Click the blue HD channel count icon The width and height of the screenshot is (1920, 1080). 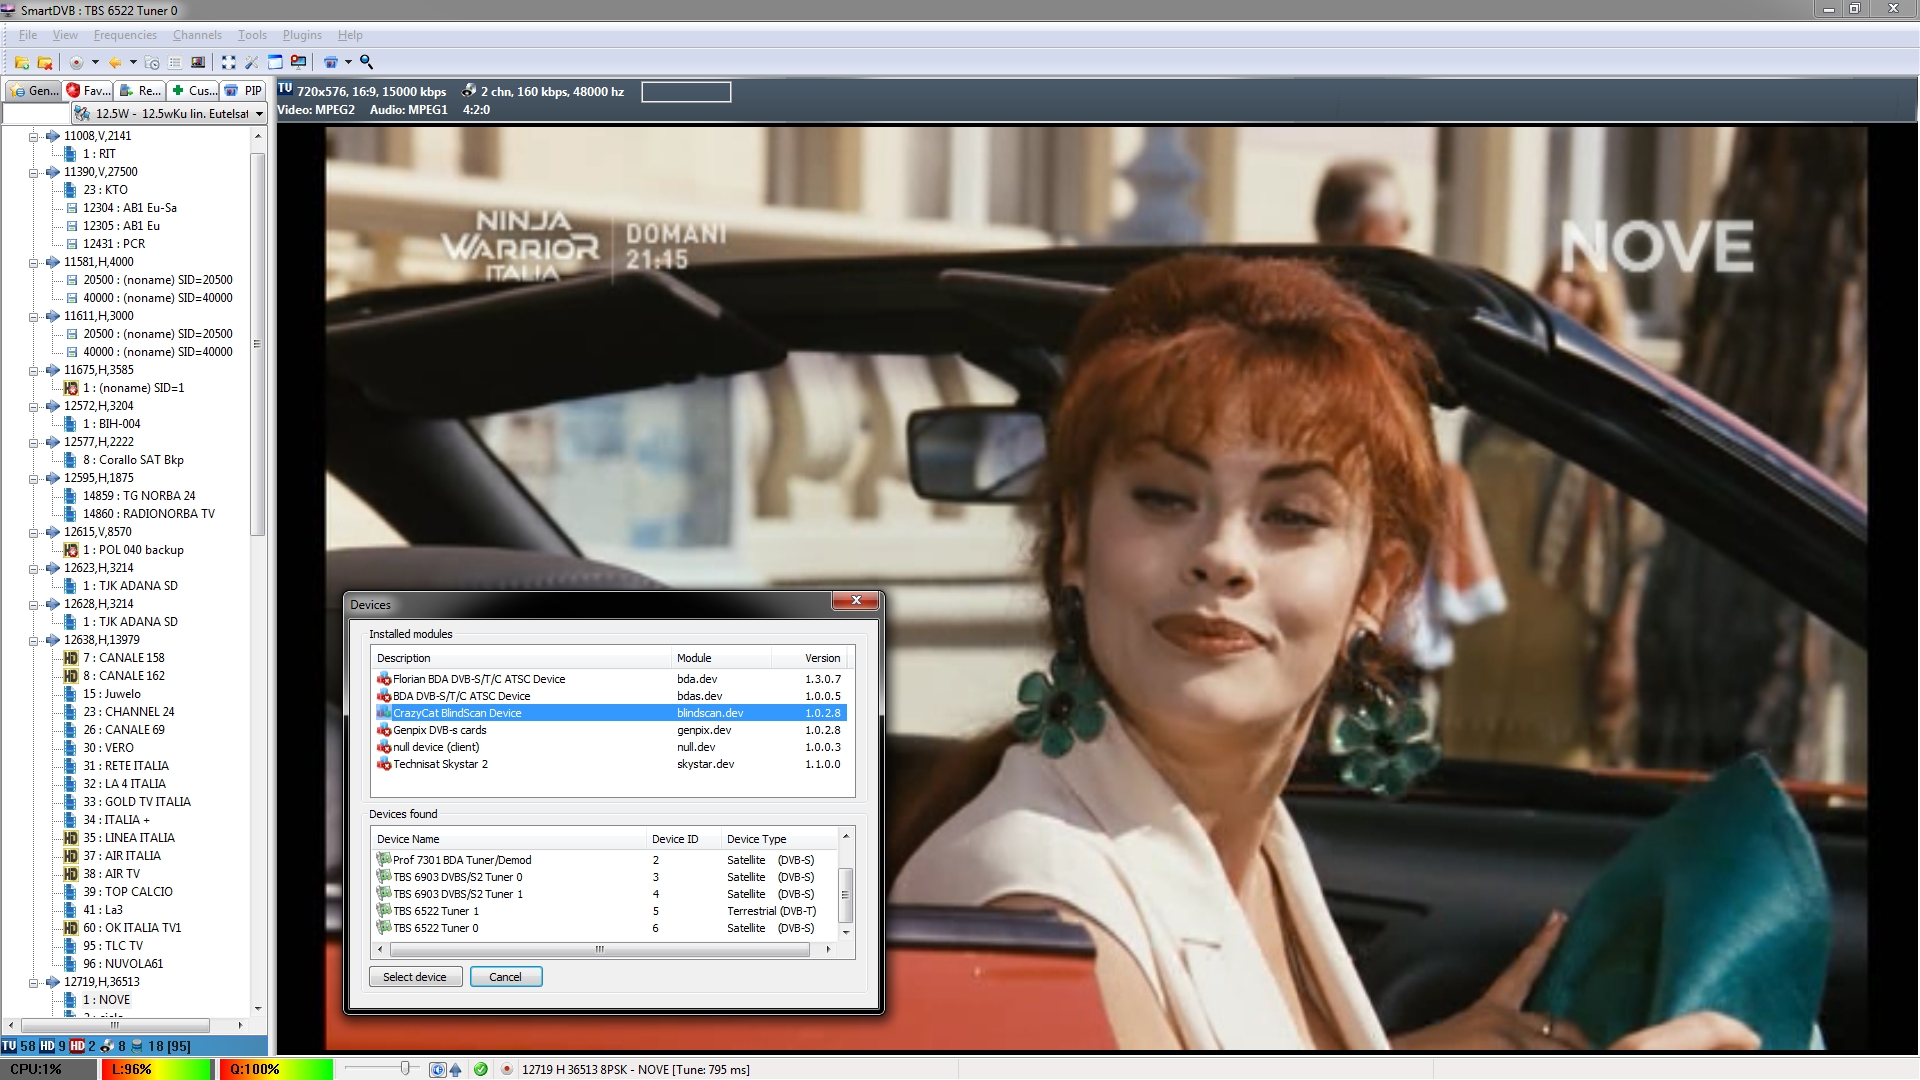pyautogui.click(x=47, y=1046)
